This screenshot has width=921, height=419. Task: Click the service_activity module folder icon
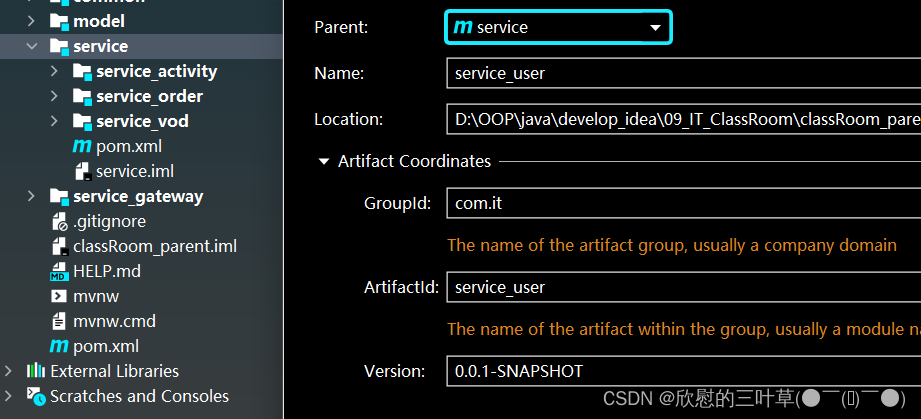(82, 72)
